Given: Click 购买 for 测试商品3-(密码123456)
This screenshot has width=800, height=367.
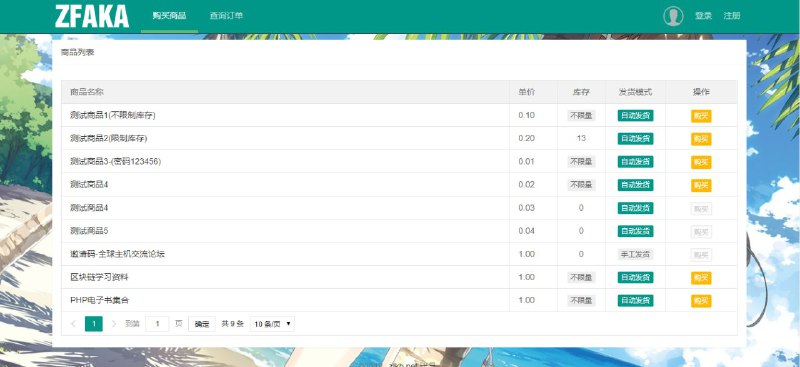Looking at the screenshot, I should (x=701, y=162).
